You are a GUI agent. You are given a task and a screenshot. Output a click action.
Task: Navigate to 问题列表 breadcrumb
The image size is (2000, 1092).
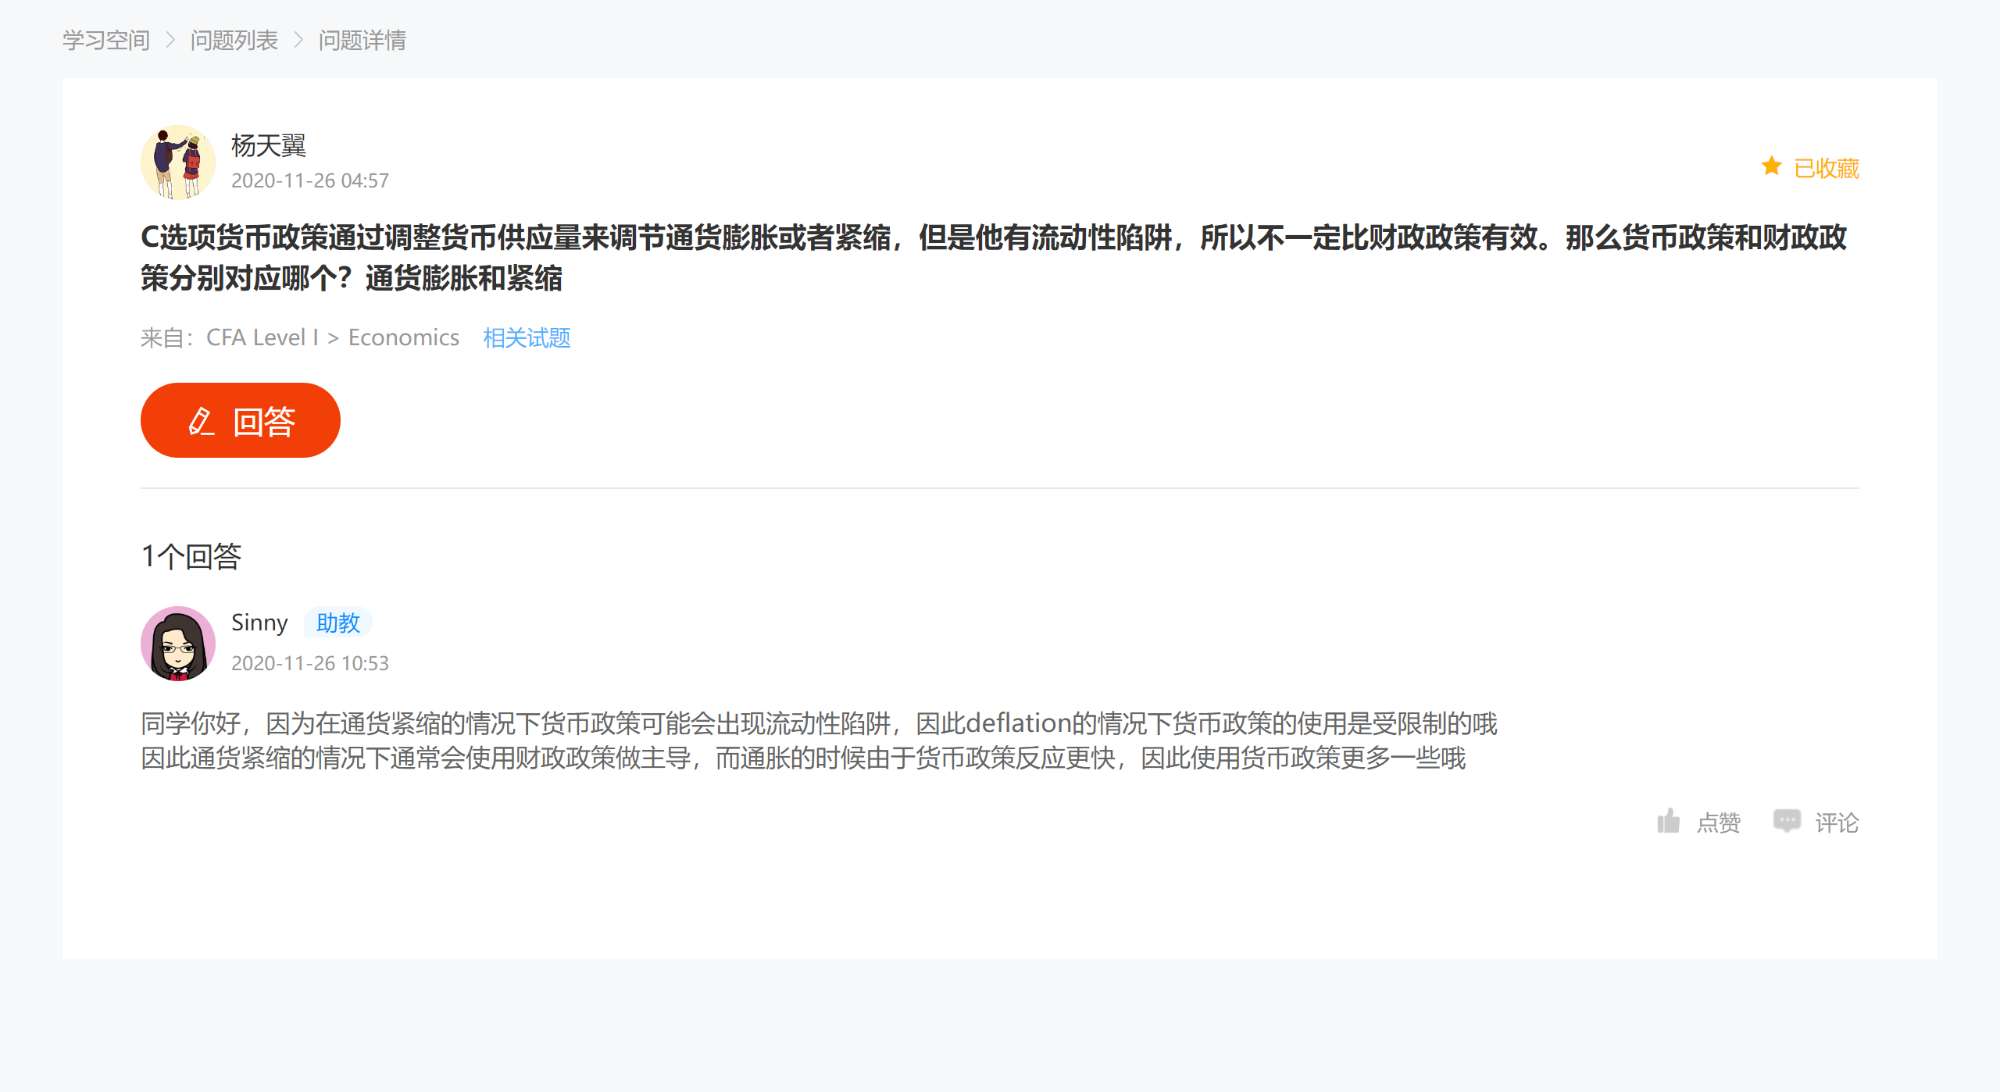coord(234,40)
